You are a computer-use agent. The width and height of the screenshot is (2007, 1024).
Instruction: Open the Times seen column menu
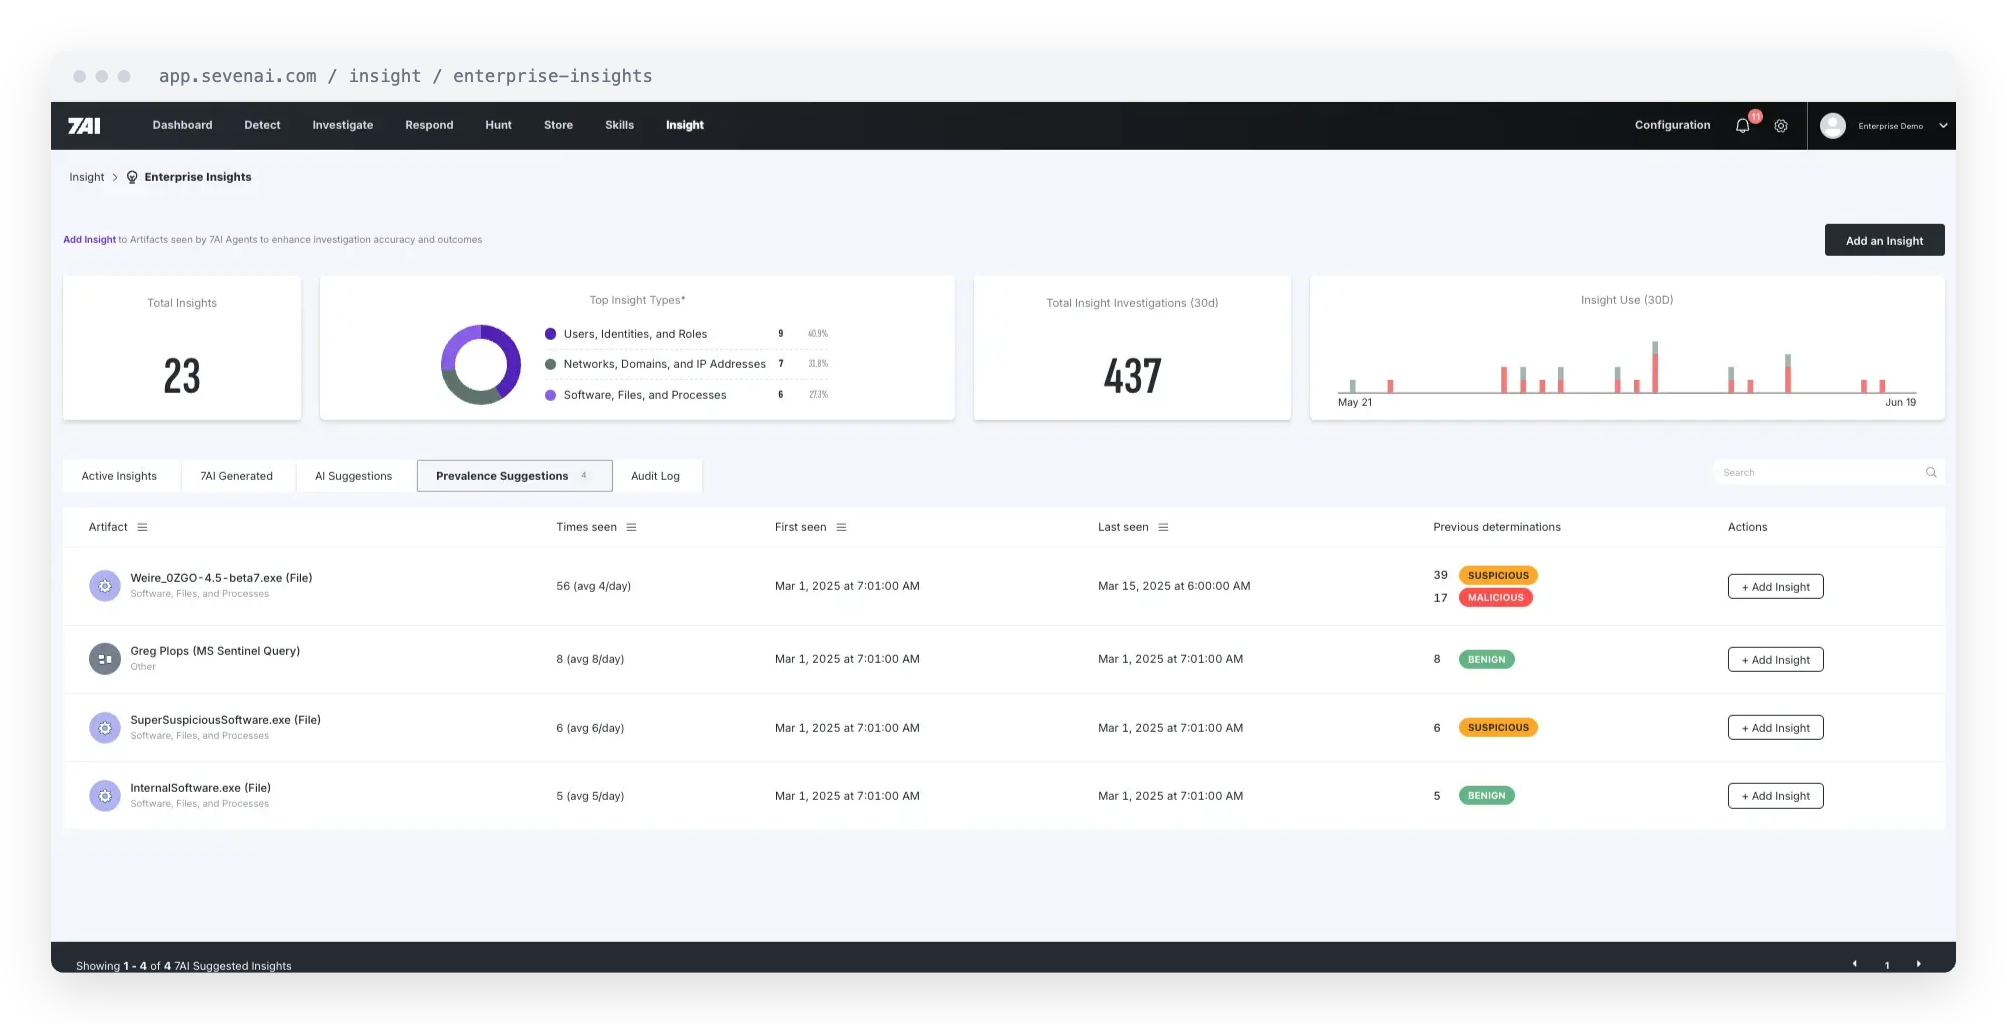pyautogui.click(x=631, y=527)
